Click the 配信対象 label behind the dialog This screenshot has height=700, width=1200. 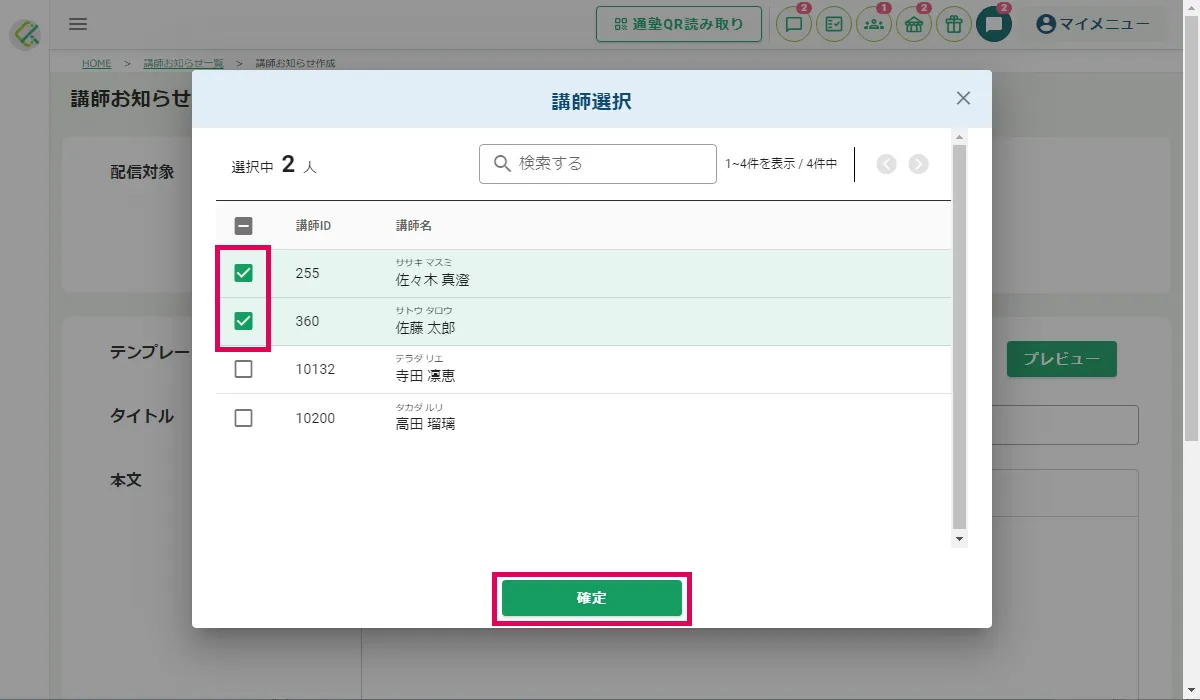tap(142, 172)
